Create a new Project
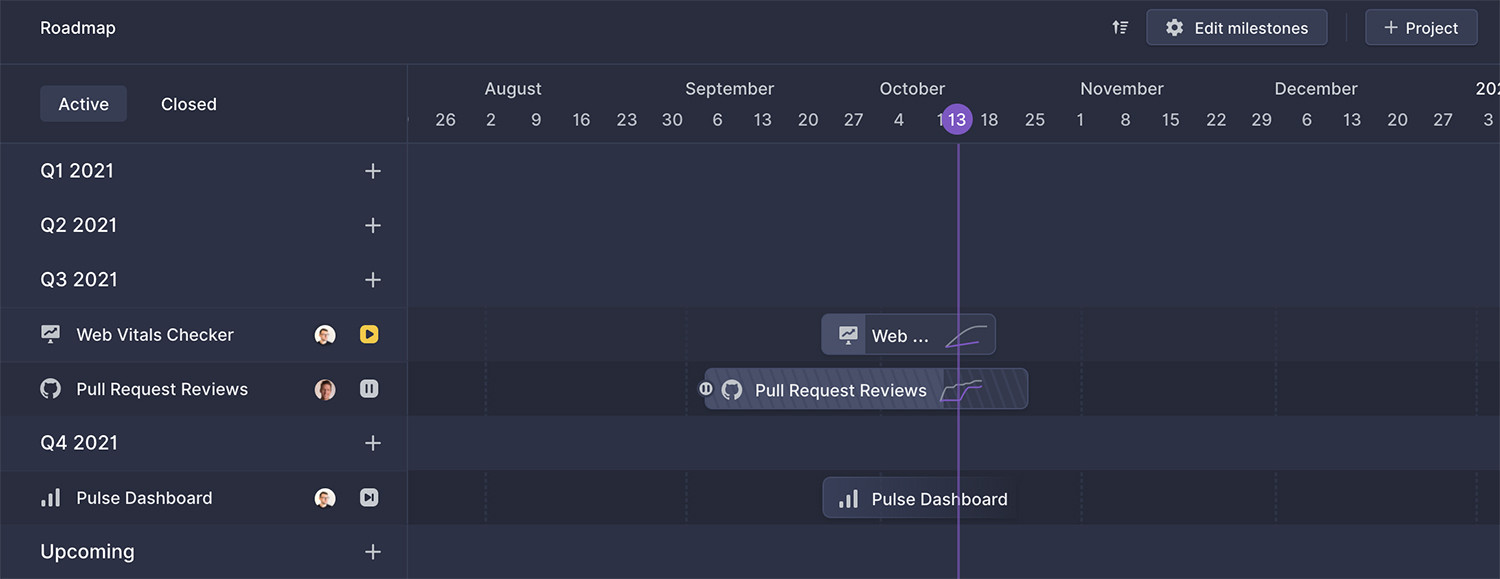Image resolution: width=1500 pixels, height=579 pixels. [1421, 27]
